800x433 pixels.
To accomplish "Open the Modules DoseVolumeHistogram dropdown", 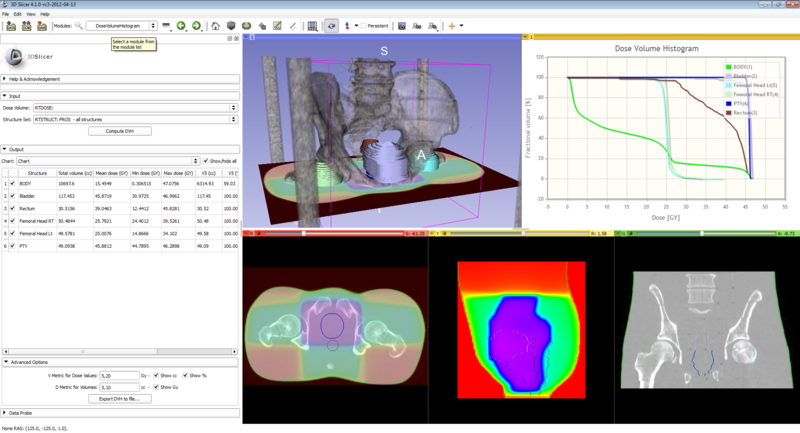I will pos(121,26).
